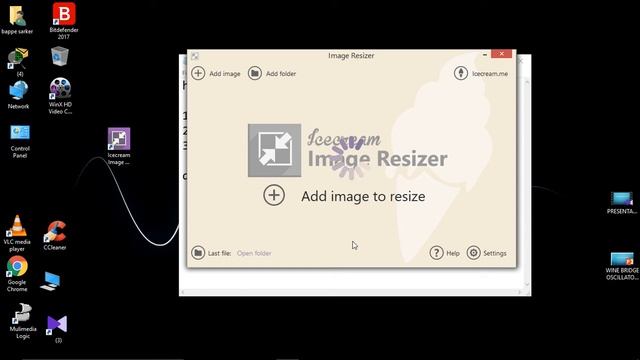The width and height of the screenshot is (640, 360).
Task: Select the bappe sarker folder icon
Action: click(17, 19)
